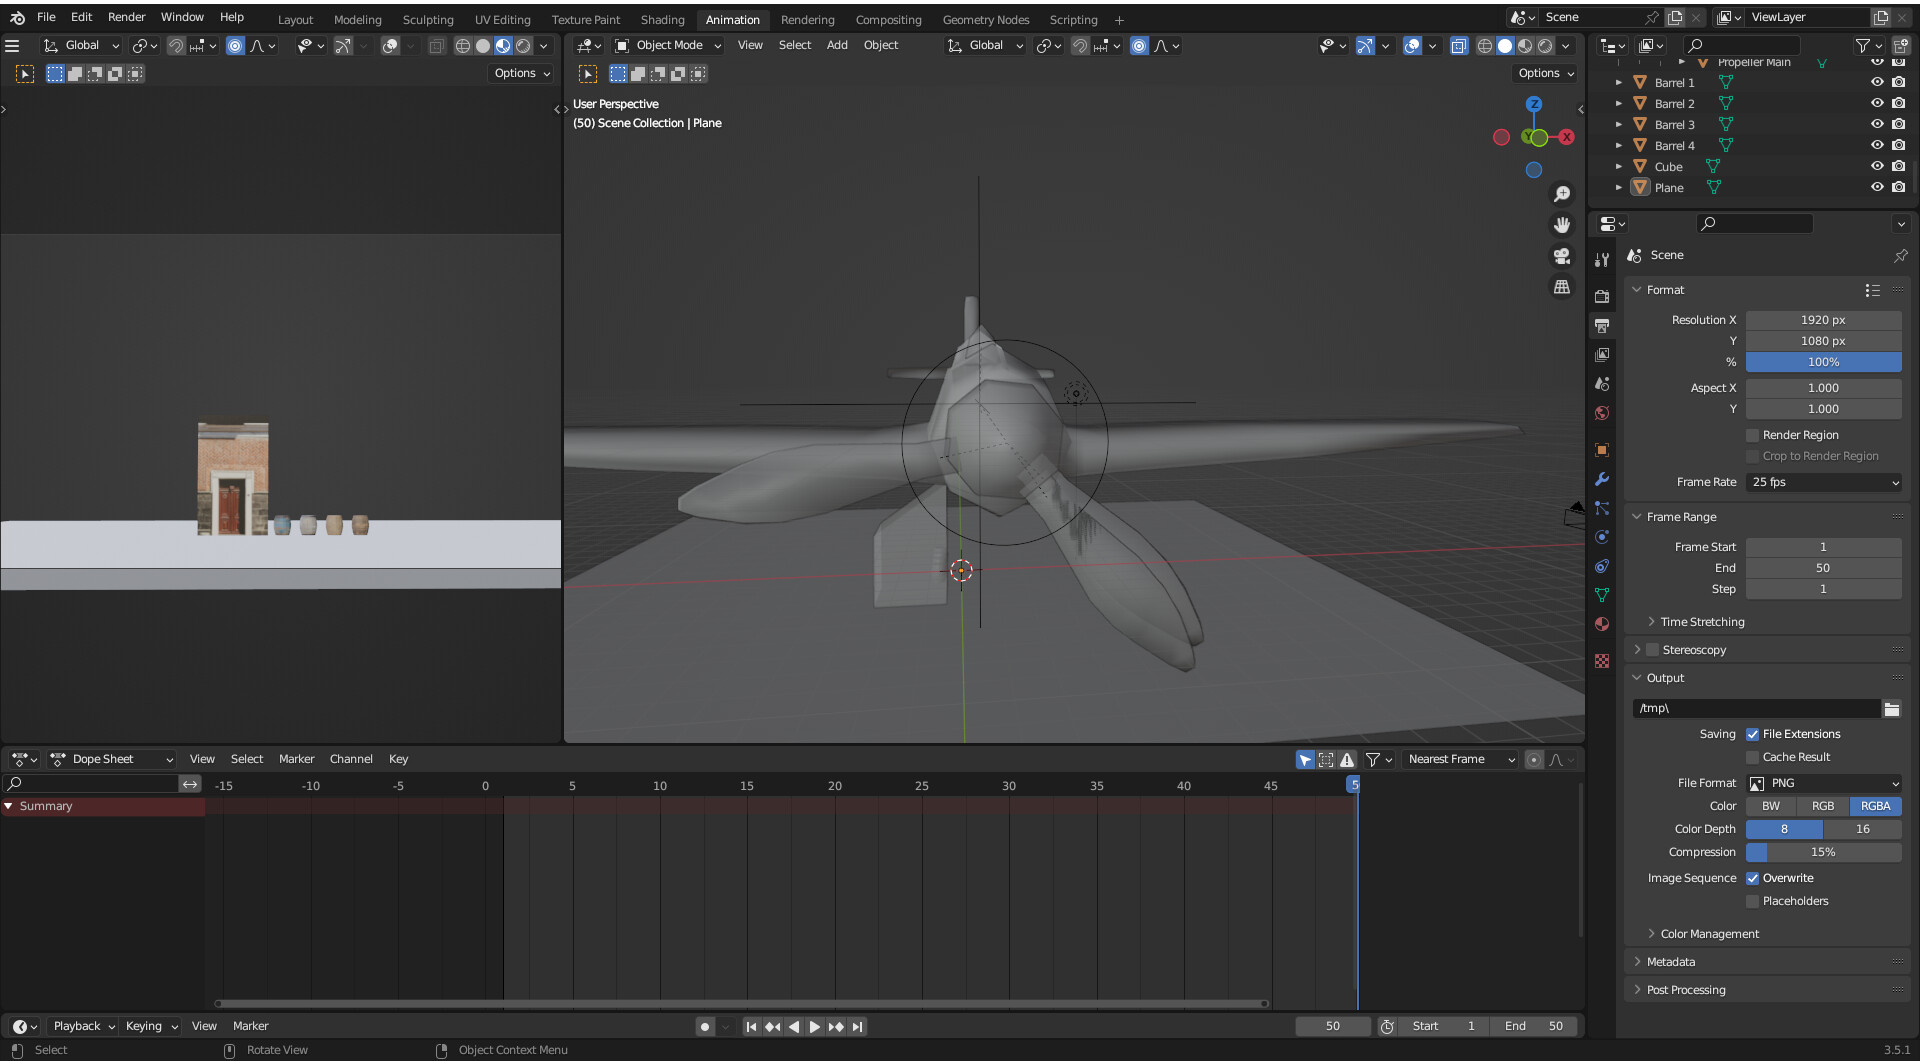Toggle camera view from viewport sidebar

(1562, 256)
